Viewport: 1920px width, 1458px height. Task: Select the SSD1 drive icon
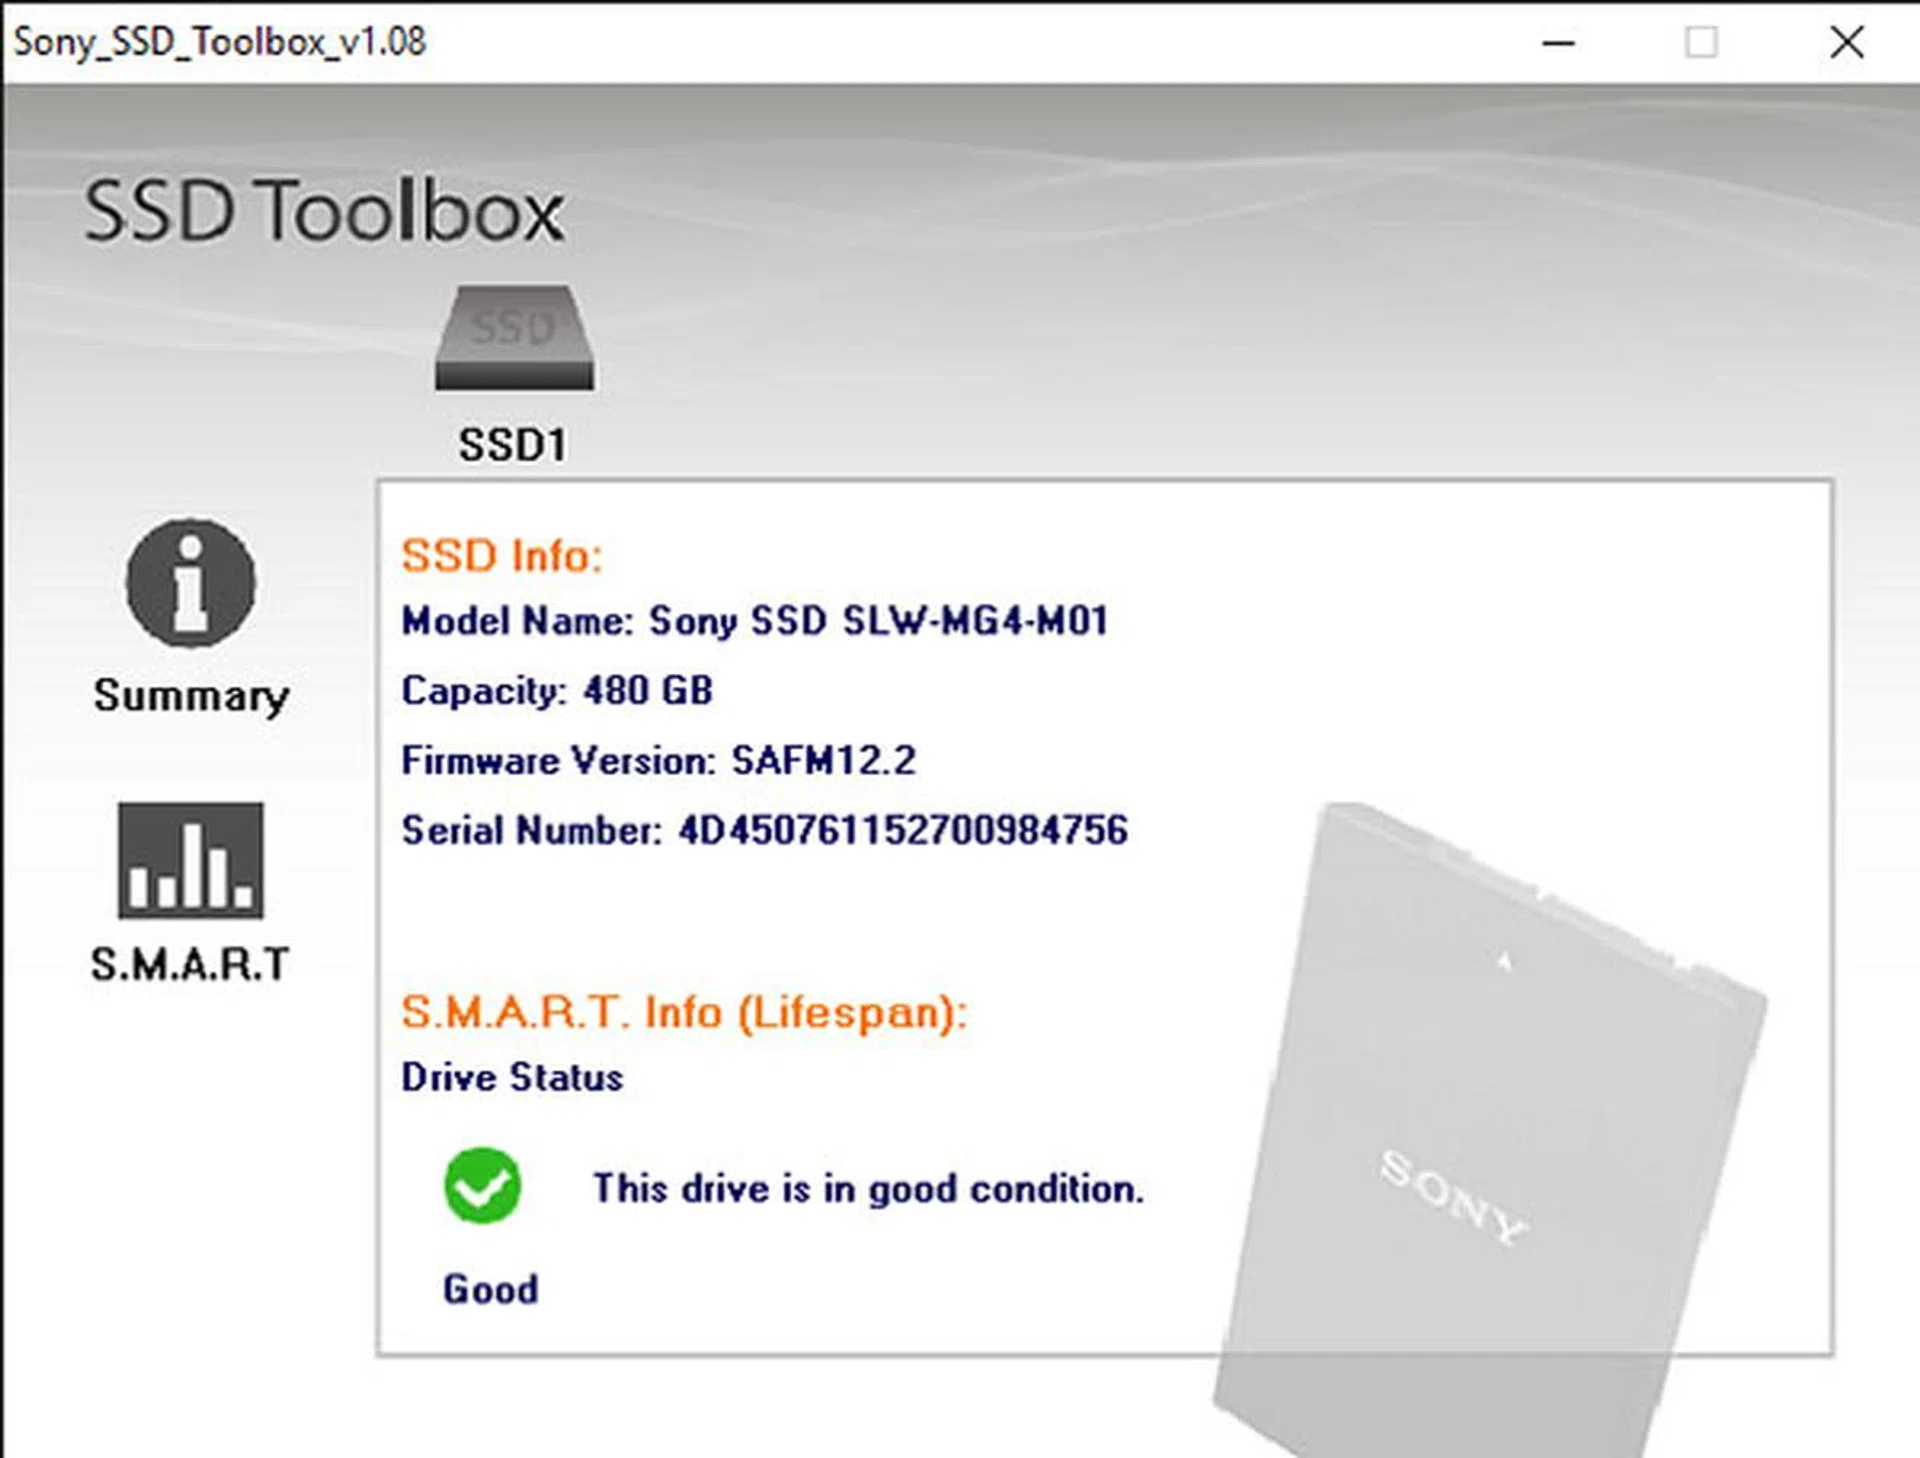[514, 338]
